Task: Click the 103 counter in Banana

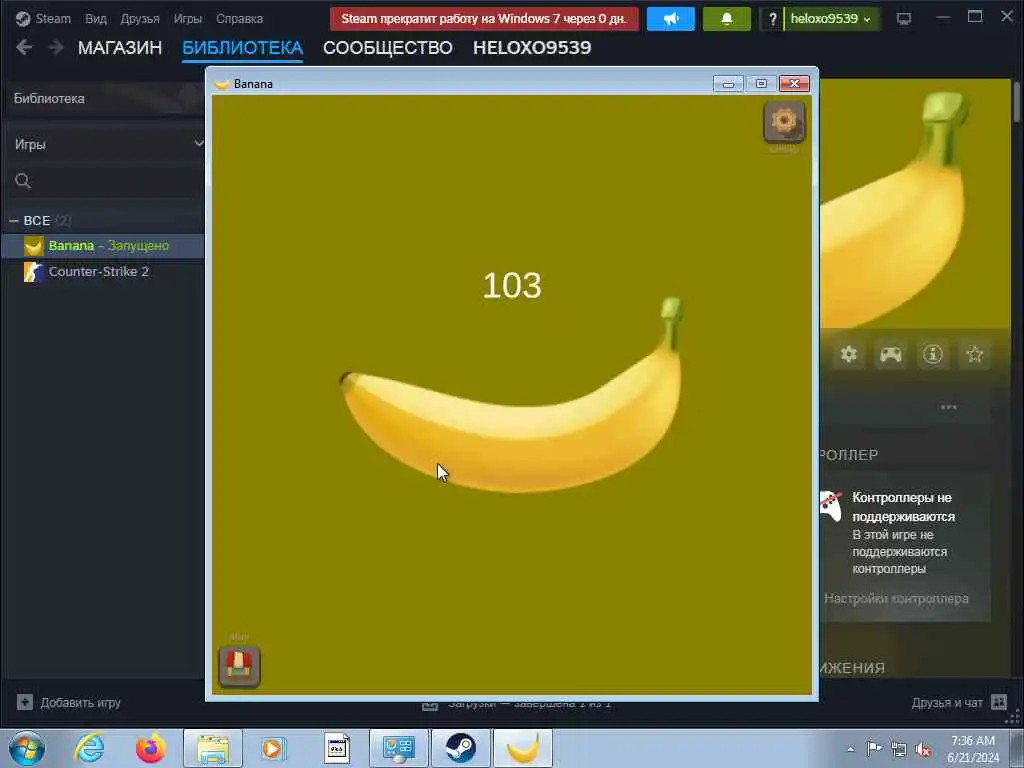Action: click(512, 285)
